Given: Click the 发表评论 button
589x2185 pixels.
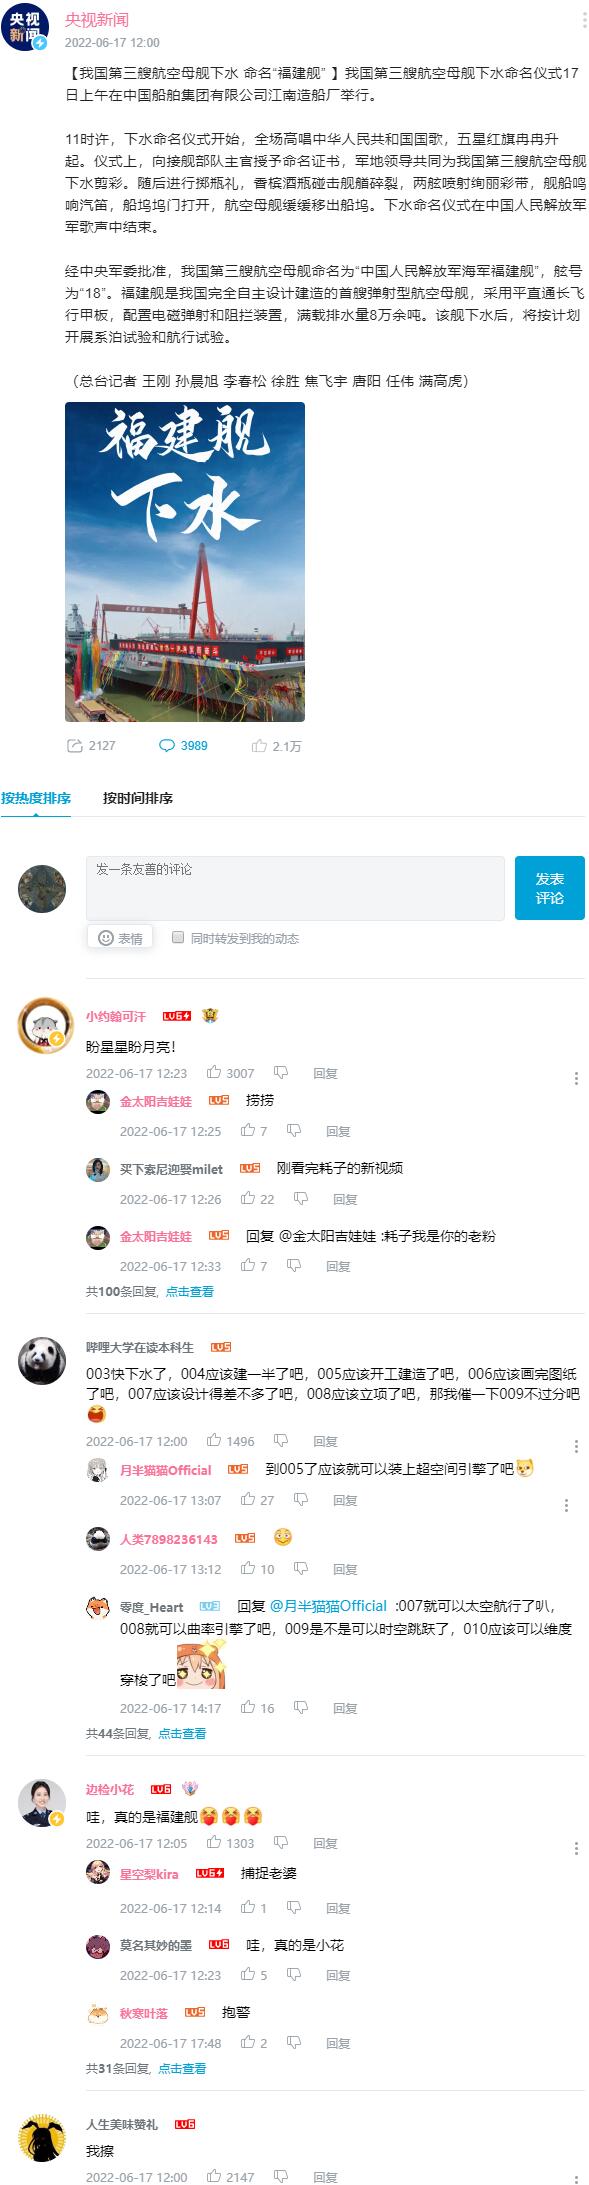Looking at the screenshot, I should click(x=550, y=888).
